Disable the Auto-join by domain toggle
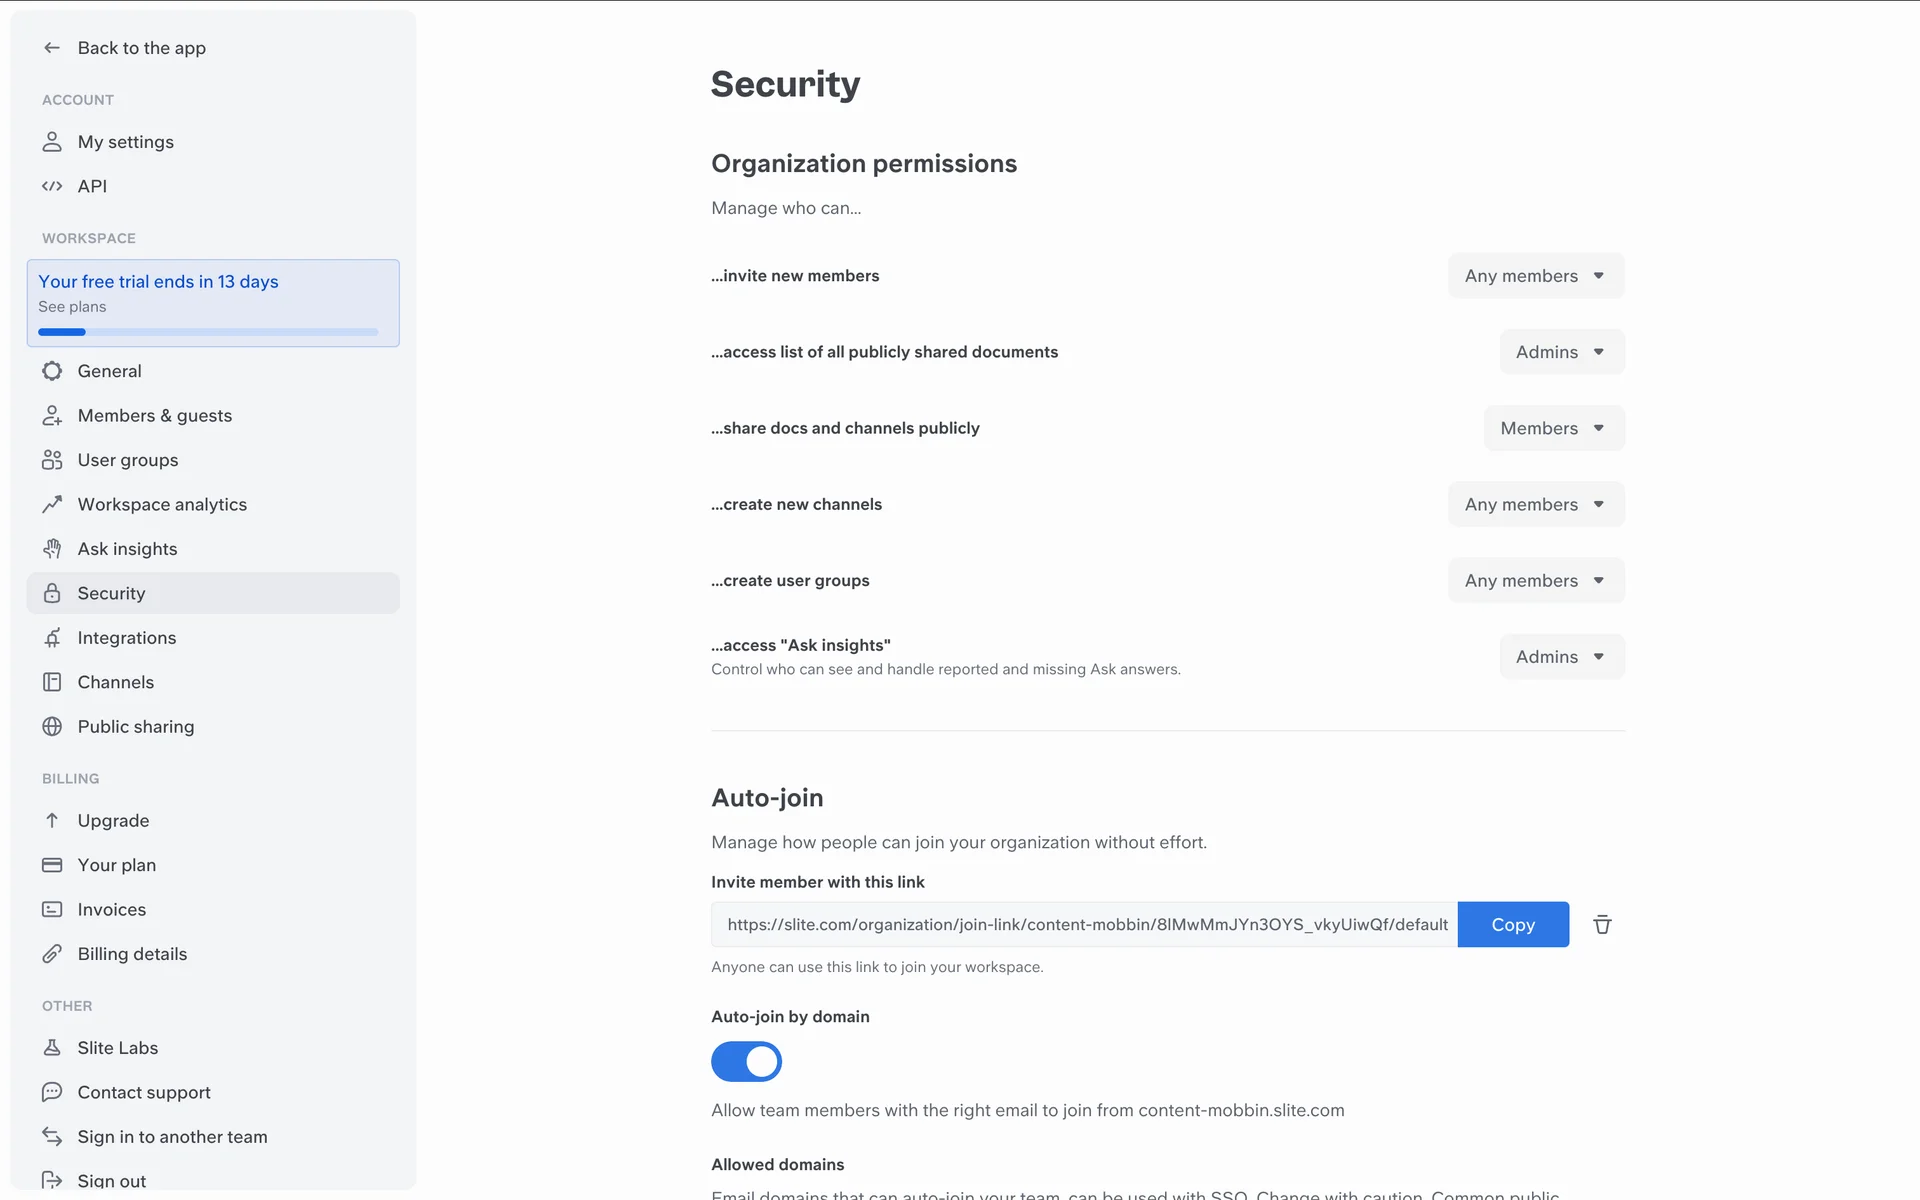 746,1062
